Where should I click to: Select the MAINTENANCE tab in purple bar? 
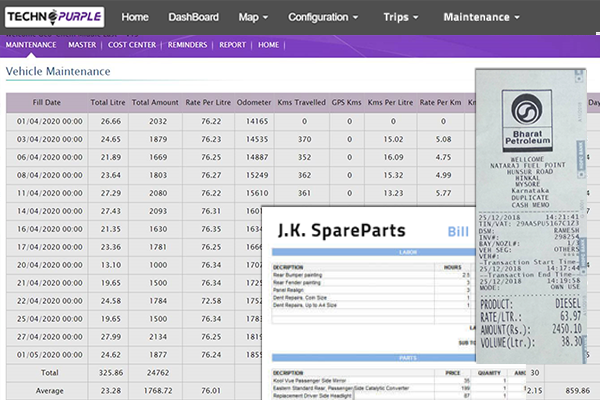(x=31, y=45)
